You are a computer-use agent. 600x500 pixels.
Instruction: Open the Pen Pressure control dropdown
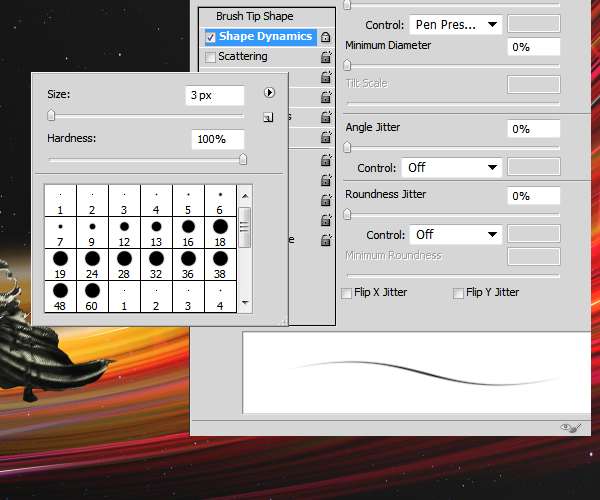click(x=455, y=25)
